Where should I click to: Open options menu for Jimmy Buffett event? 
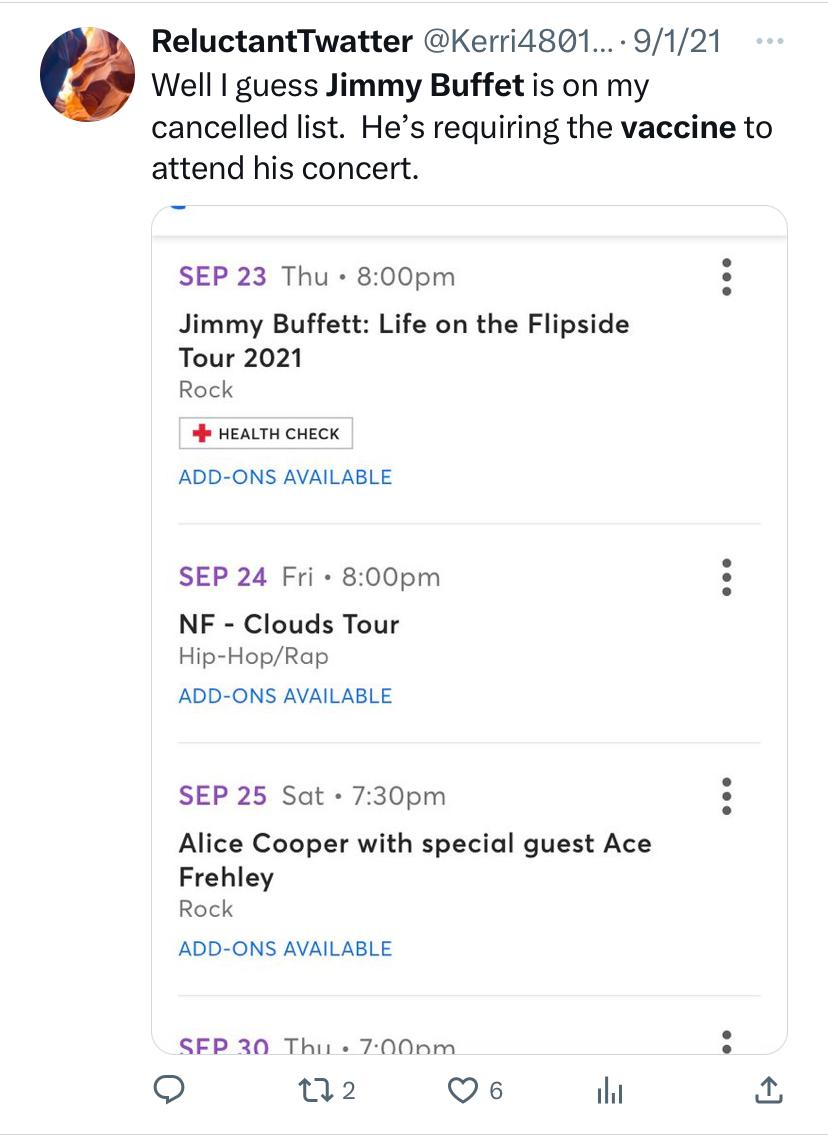pos(726,277)
